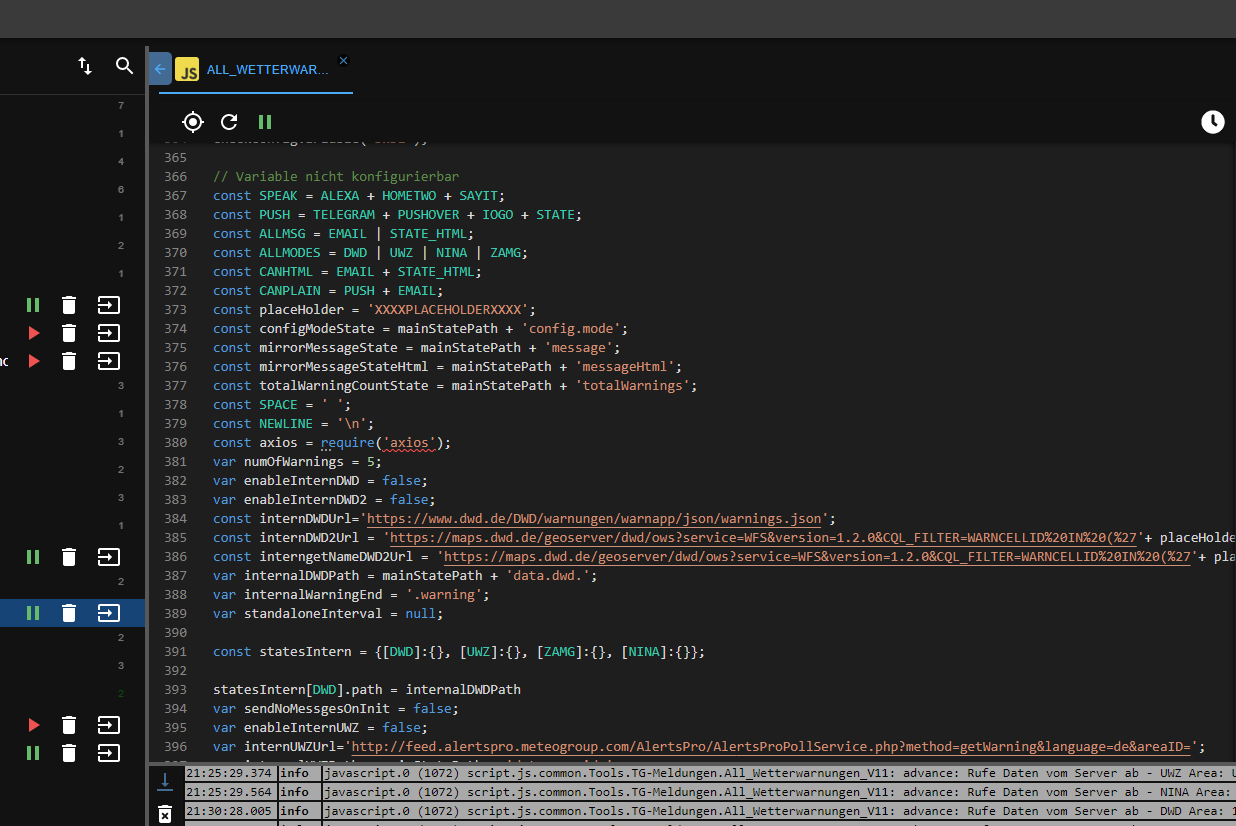Click 'CANPLAIN' on line 372
The height and width of the screenshot is (826, 1236).
coord(290,290)
